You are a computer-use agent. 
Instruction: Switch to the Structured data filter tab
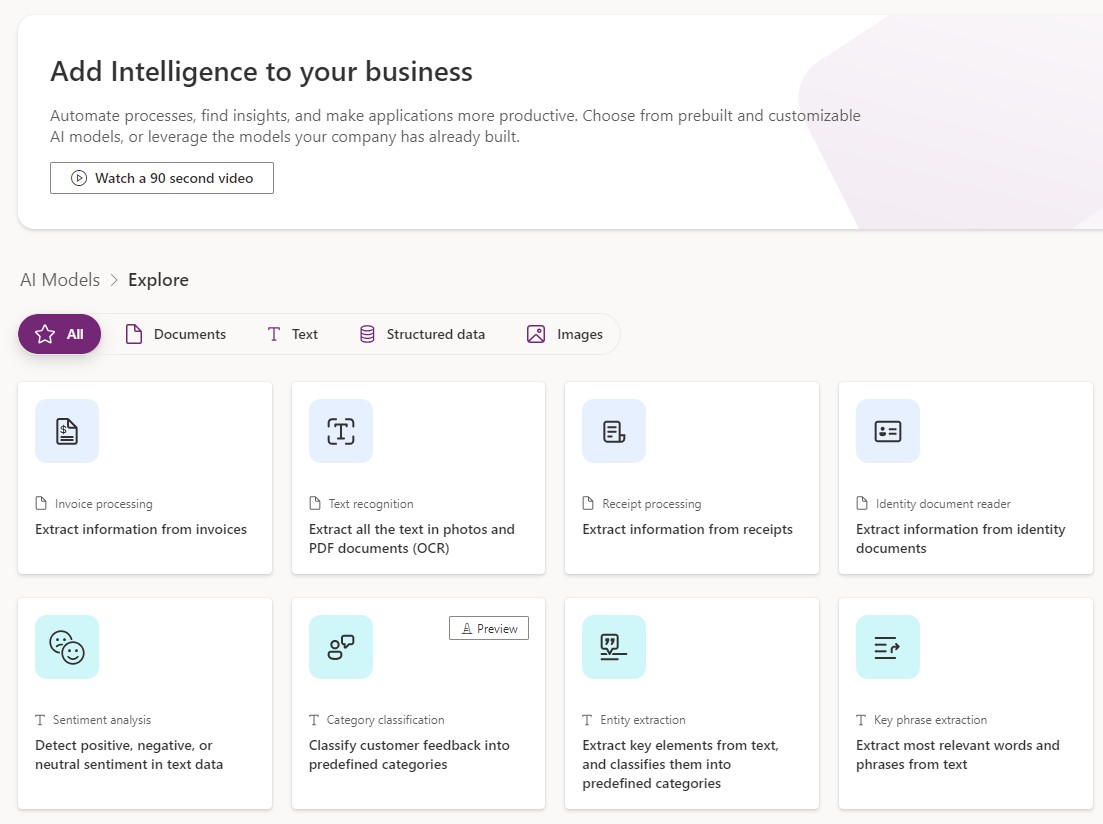click(x=422, y=334)
